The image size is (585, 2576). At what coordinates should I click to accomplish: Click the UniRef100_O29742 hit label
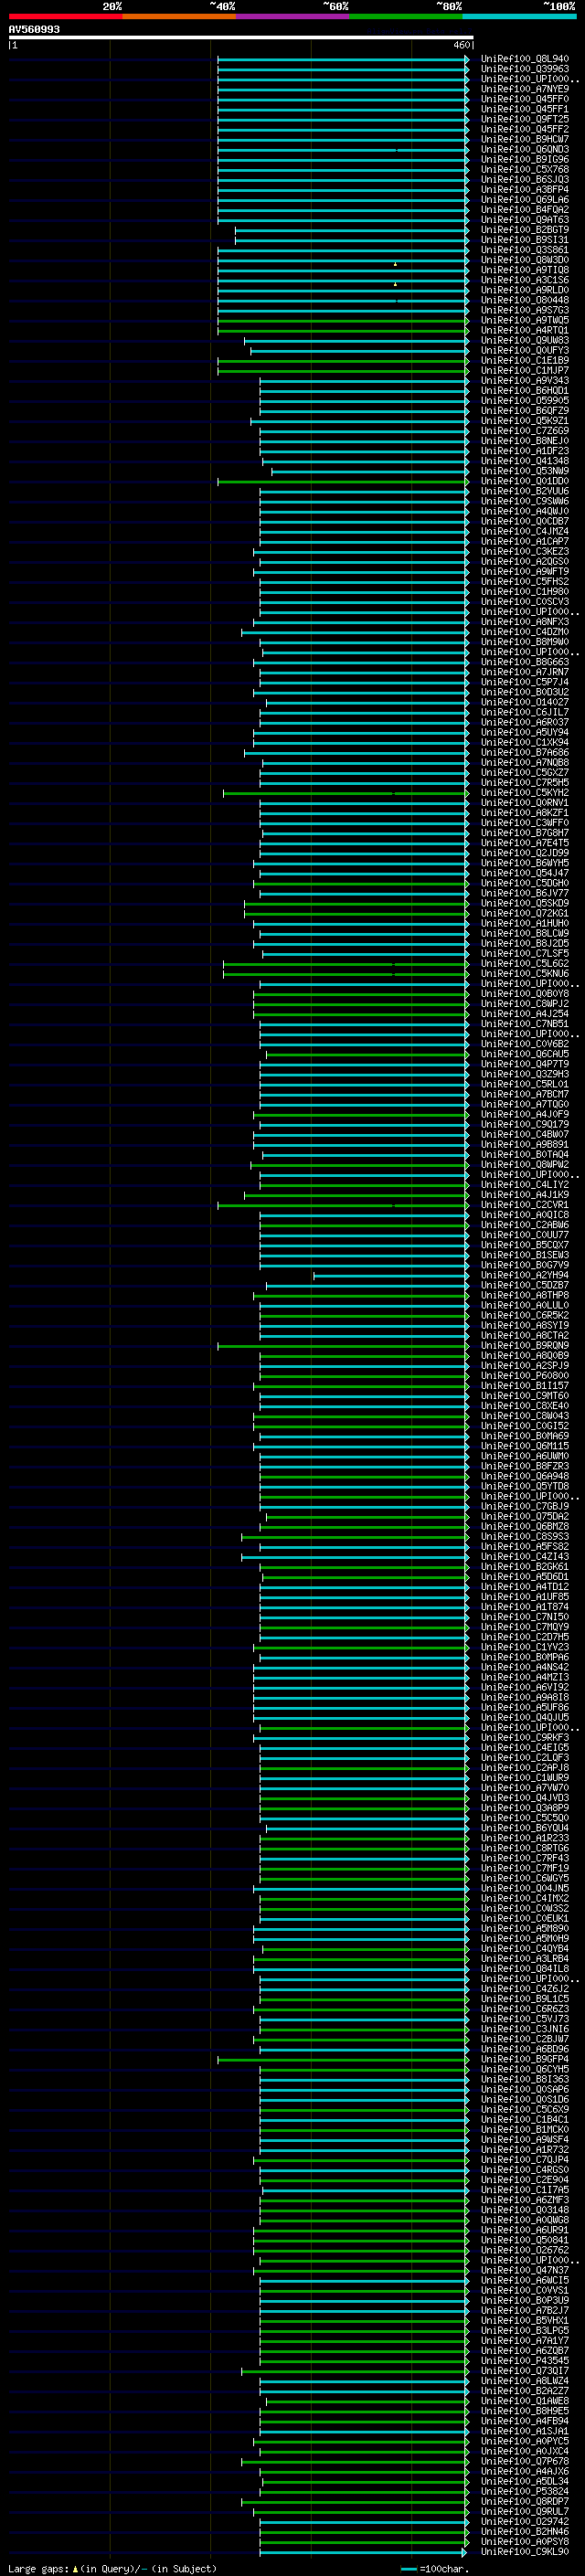tap(524, 2521)
